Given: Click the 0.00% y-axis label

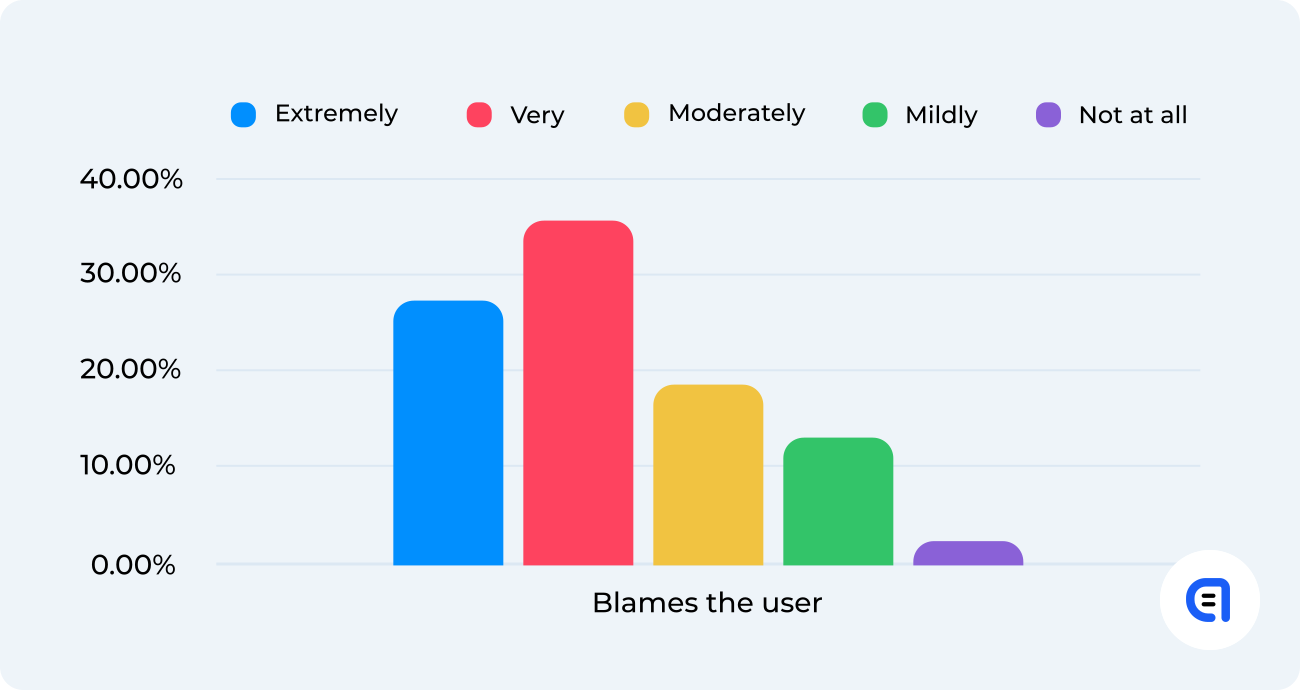Looking at the screenshot, I should [x=133, y=565].
